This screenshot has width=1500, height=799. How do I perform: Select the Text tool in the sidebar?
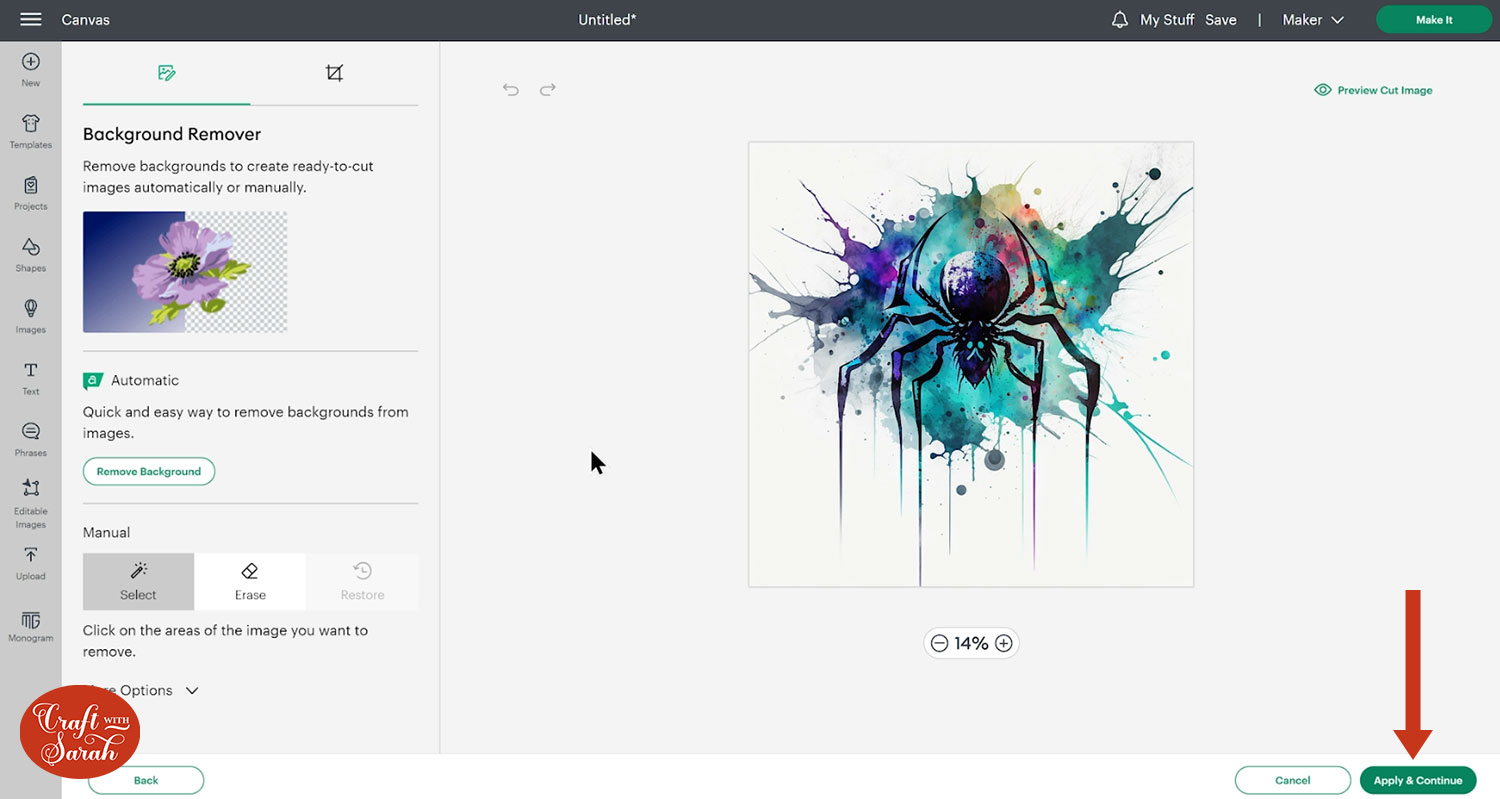(31, 378)
